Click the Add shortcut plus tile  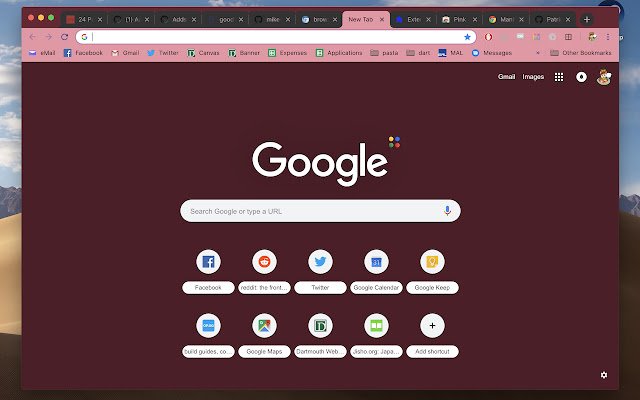click(432, 335)
